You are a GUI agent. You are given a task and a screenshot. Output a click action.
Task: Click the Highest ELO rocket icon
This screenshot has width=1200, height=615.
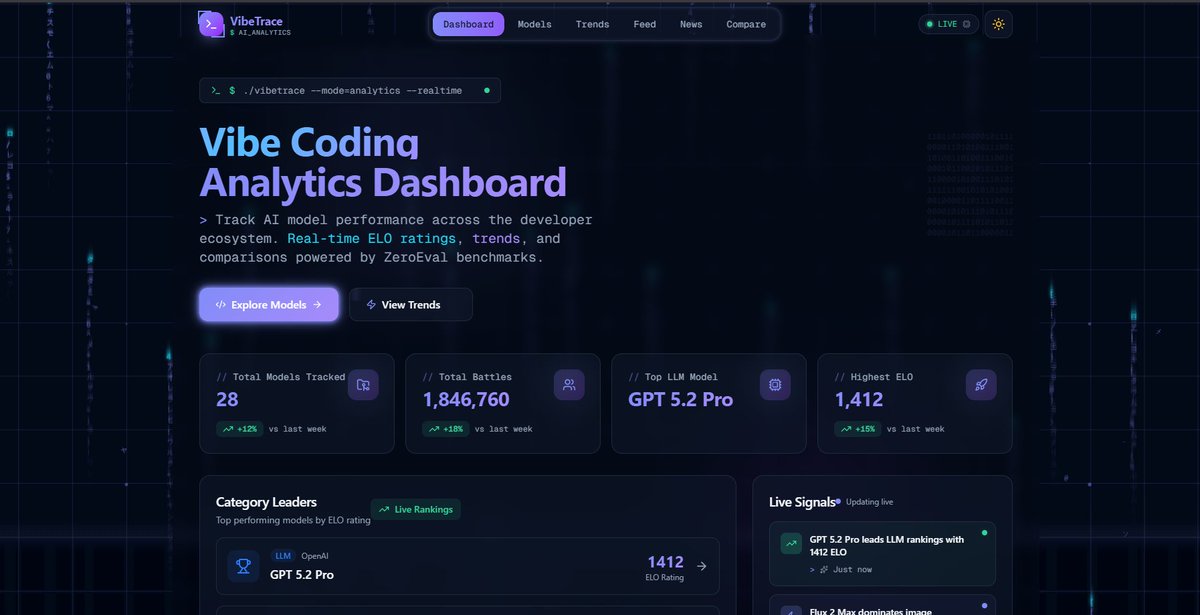click(981, 385)
